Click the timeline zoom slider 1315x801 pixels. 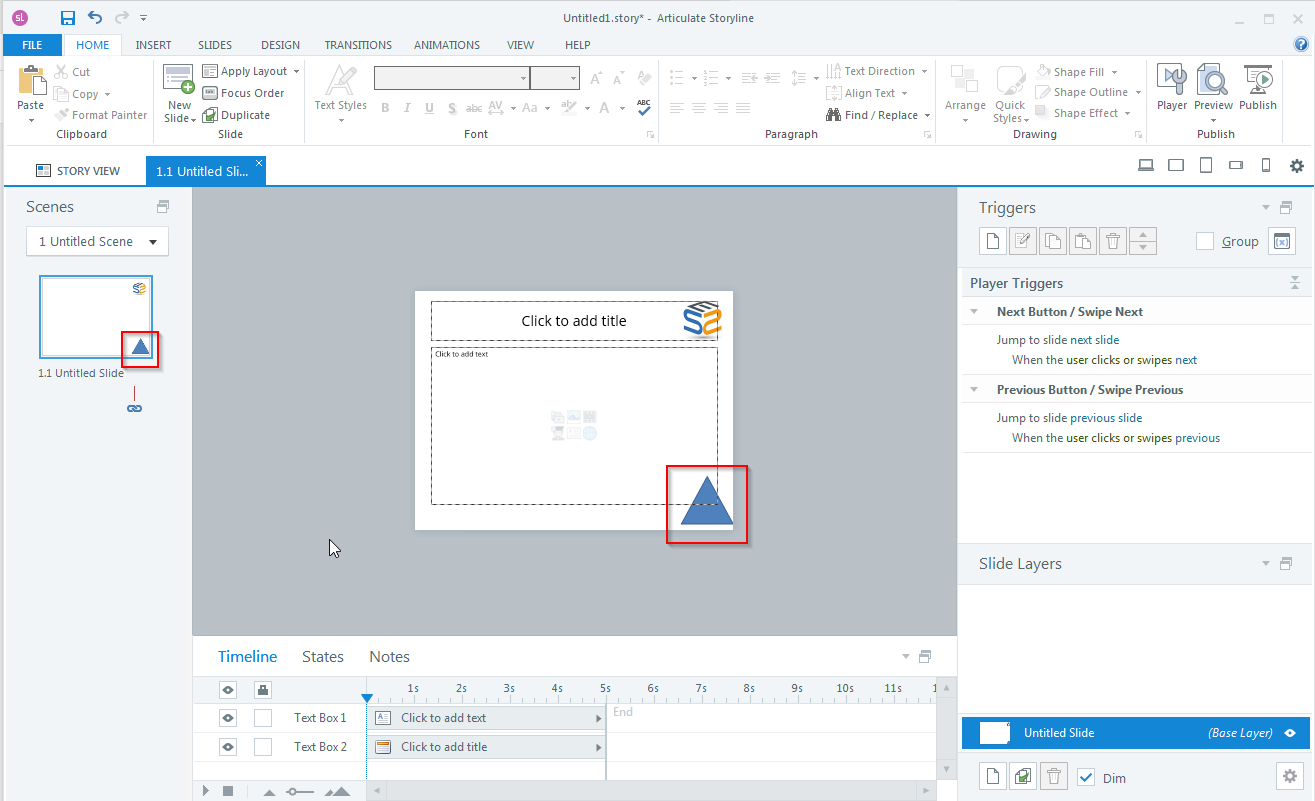pyautogui.click(x=300, y=791)
